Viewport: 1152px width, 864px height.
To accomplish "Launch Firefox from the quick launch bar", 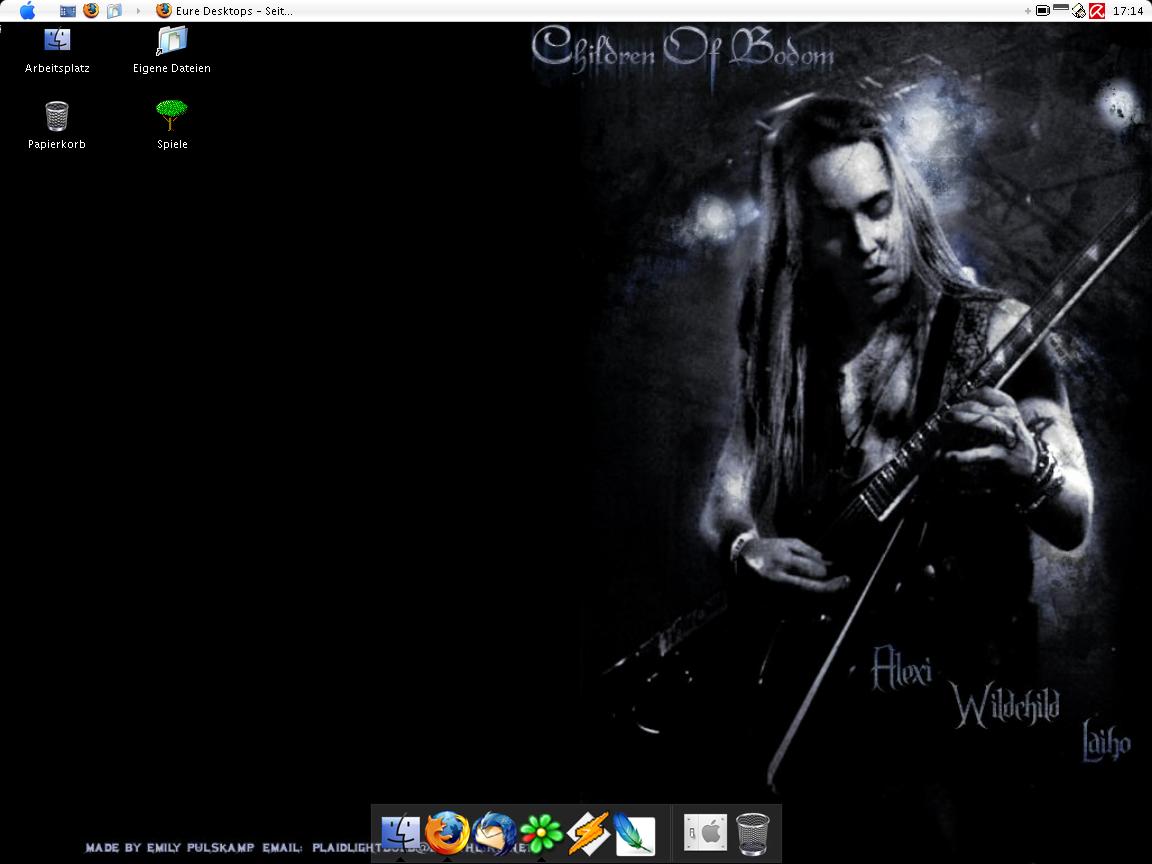I will point(91,10).
